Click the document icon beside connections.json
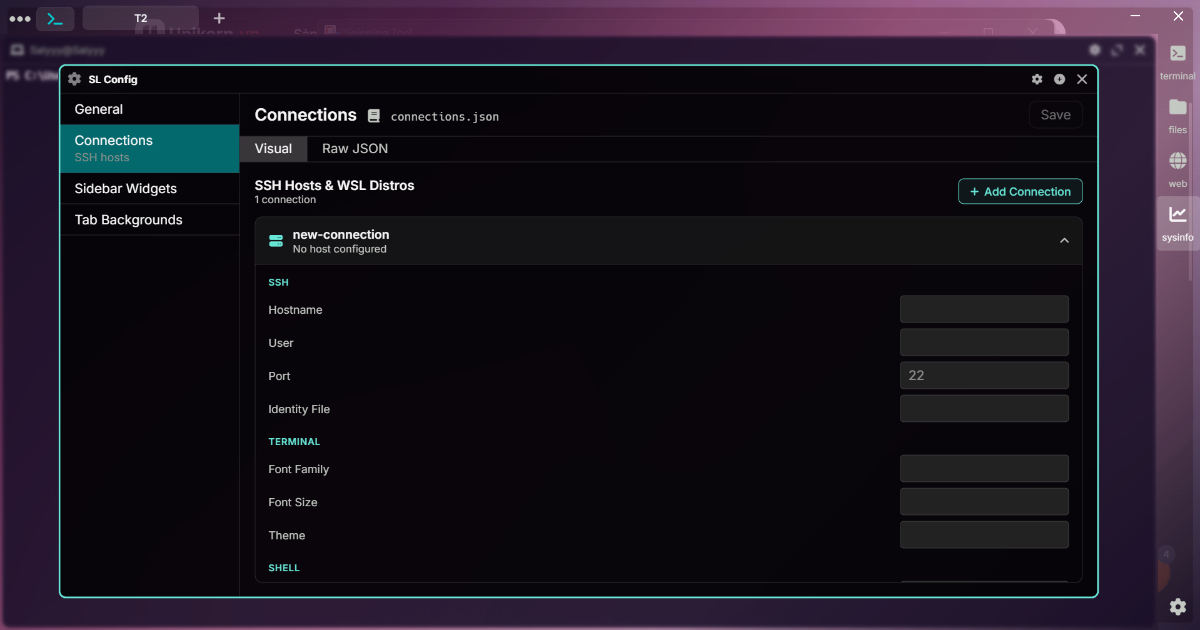 (x=374, y=115)
